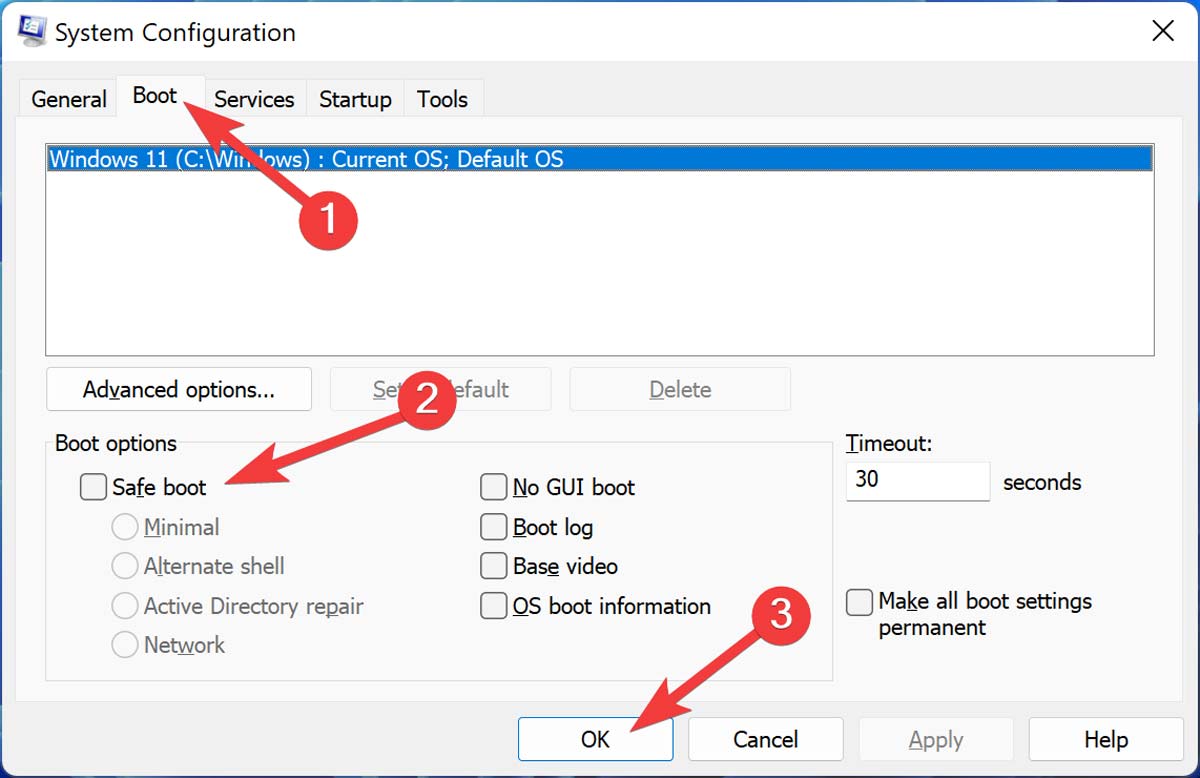Click OK to confirm changes
This screenshot has height=778, width=1200.
[595, 739]
